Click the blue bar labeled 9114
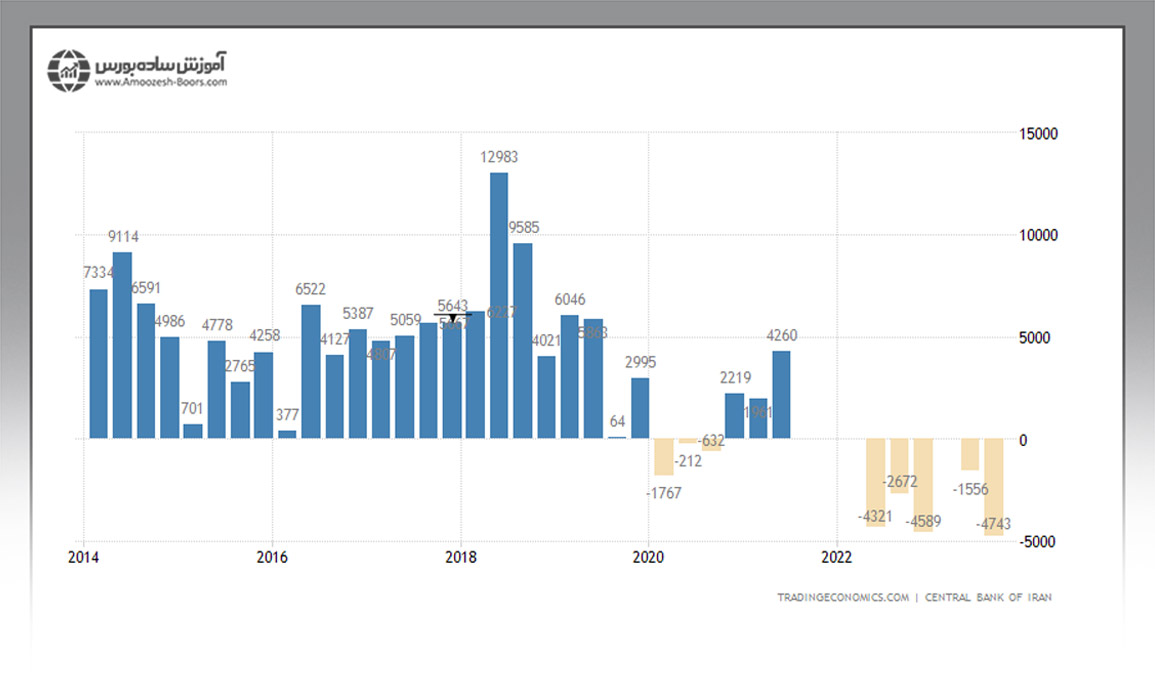 [122, 345]
